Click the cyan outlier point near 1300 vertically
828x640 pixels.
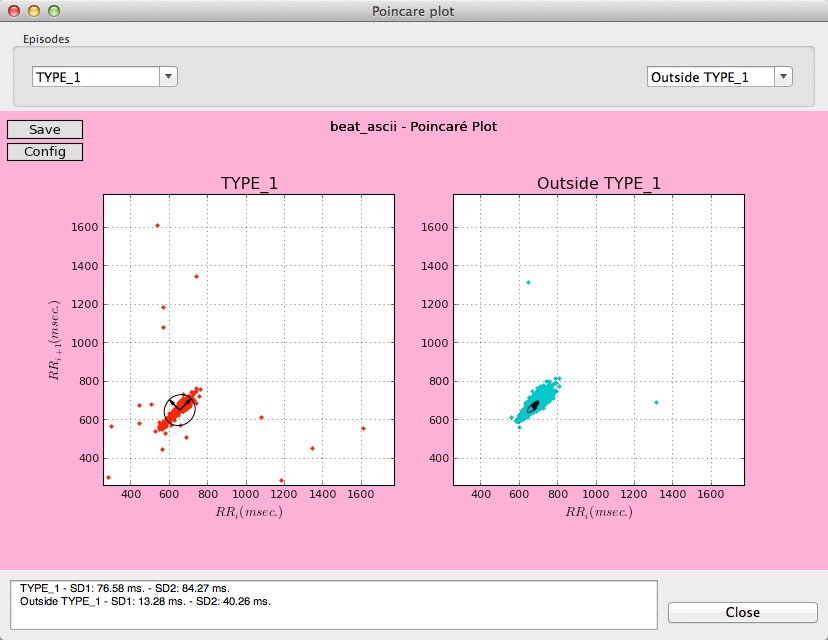point(529,283)
